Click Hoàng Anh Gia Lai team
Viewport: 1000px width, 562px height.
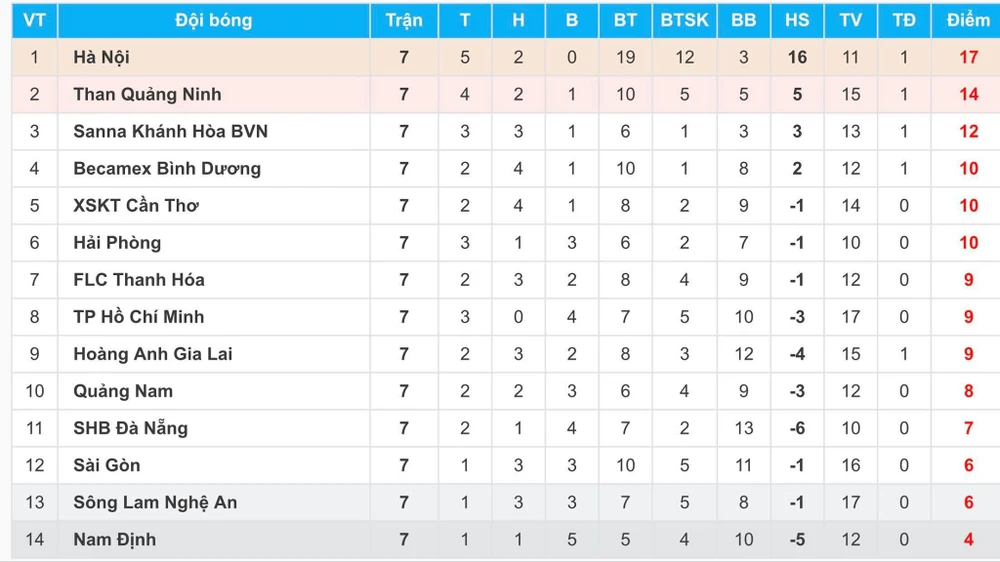(153, 353)
